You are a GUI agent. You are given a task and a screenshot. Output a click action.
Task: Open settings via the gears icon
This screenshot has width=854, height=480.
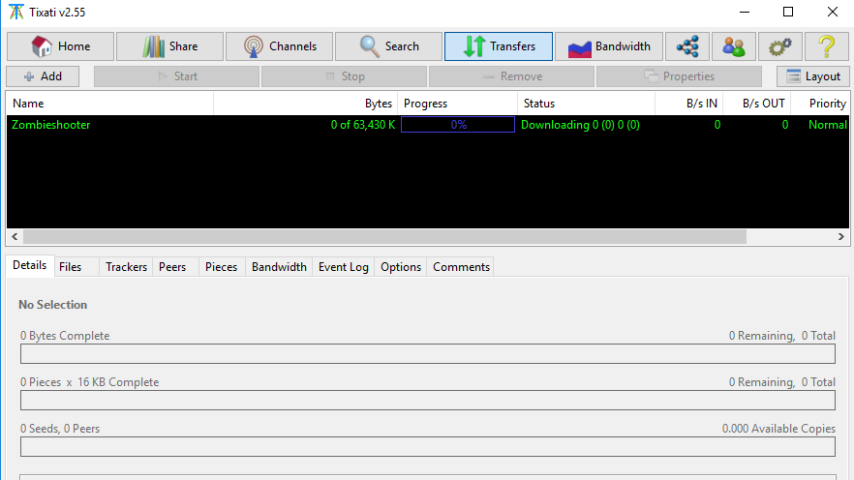click(780, 46)
